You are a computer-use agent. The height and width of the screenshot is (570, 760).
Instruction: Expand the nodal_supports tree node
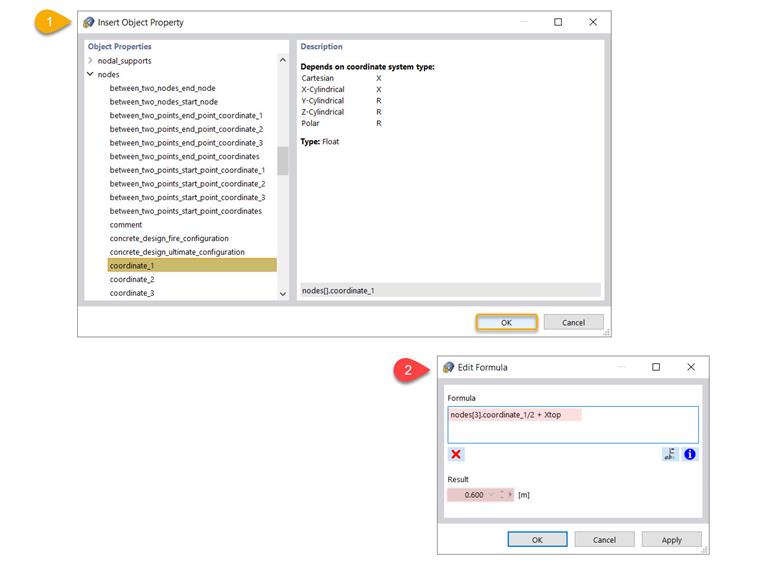[91, 61]
